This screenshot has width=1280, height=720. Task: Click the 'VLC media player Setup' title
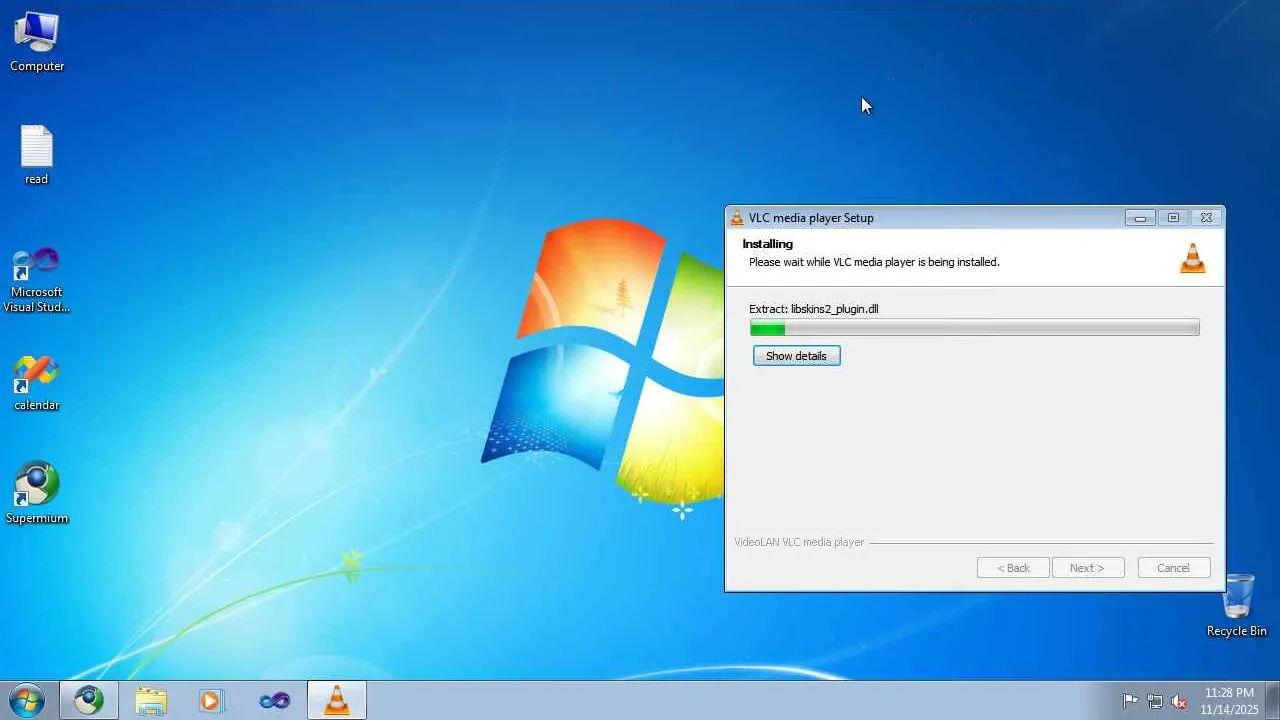[x=811, y=218]
